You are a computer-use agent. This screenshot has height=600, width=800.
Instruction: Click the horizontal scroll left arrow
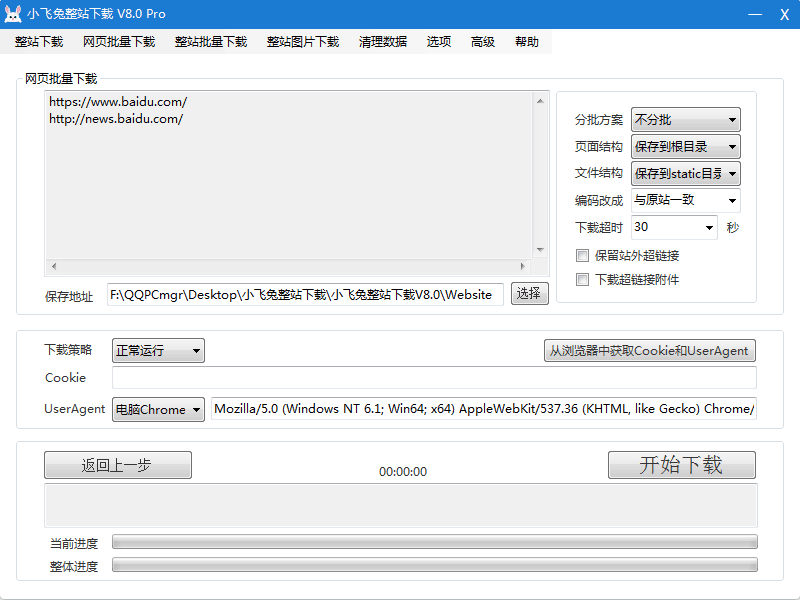tap(54, 267)
